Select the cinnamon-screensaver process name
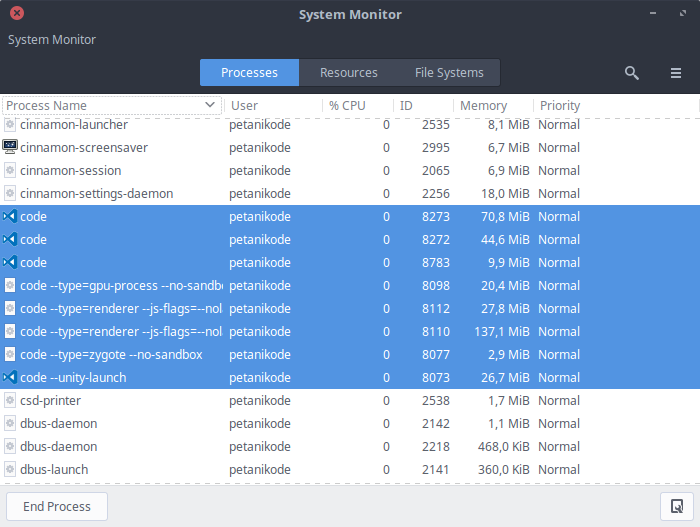 click(x=84, y=147)
